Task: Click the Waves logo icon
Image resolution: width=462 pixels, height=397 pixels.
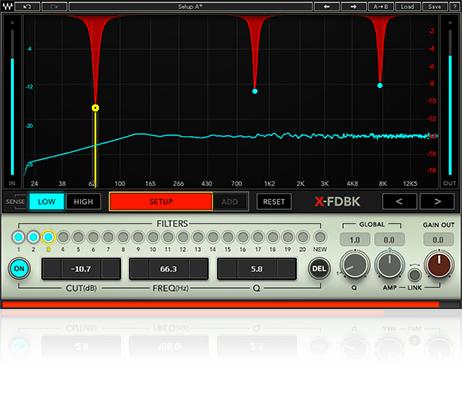Action: point(7,6)
